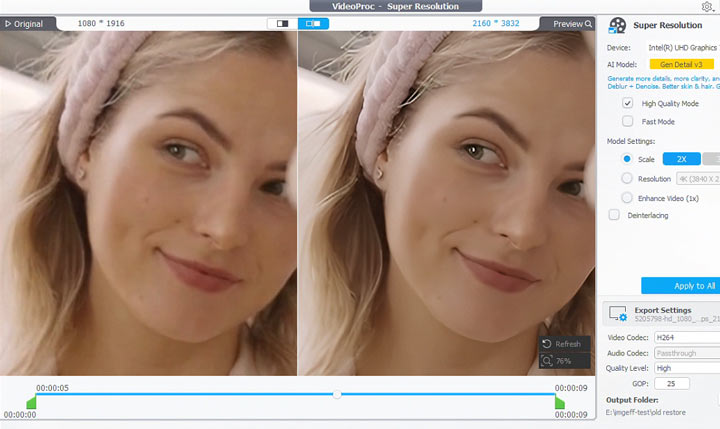Click the 00:00:05 start time label
The height and width of the screenshot is (429, 720).
pyautogui.click(x=52, y=388)
